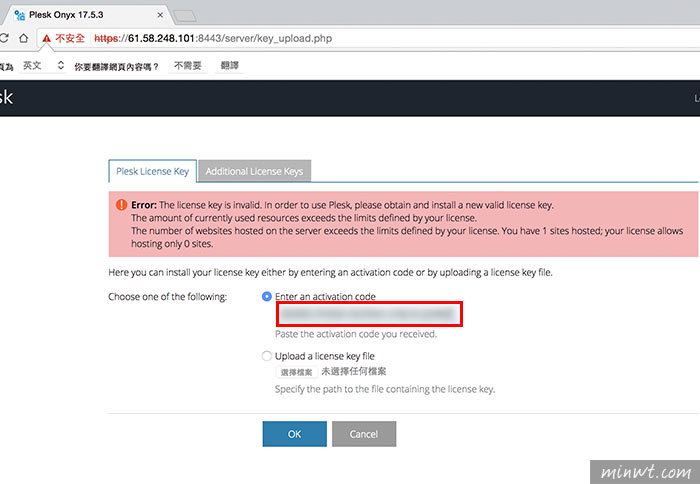This screenshot has width=700, height=484.
Task: Click the 'Paste the activation code you received.' text
Action: point(356,334)
